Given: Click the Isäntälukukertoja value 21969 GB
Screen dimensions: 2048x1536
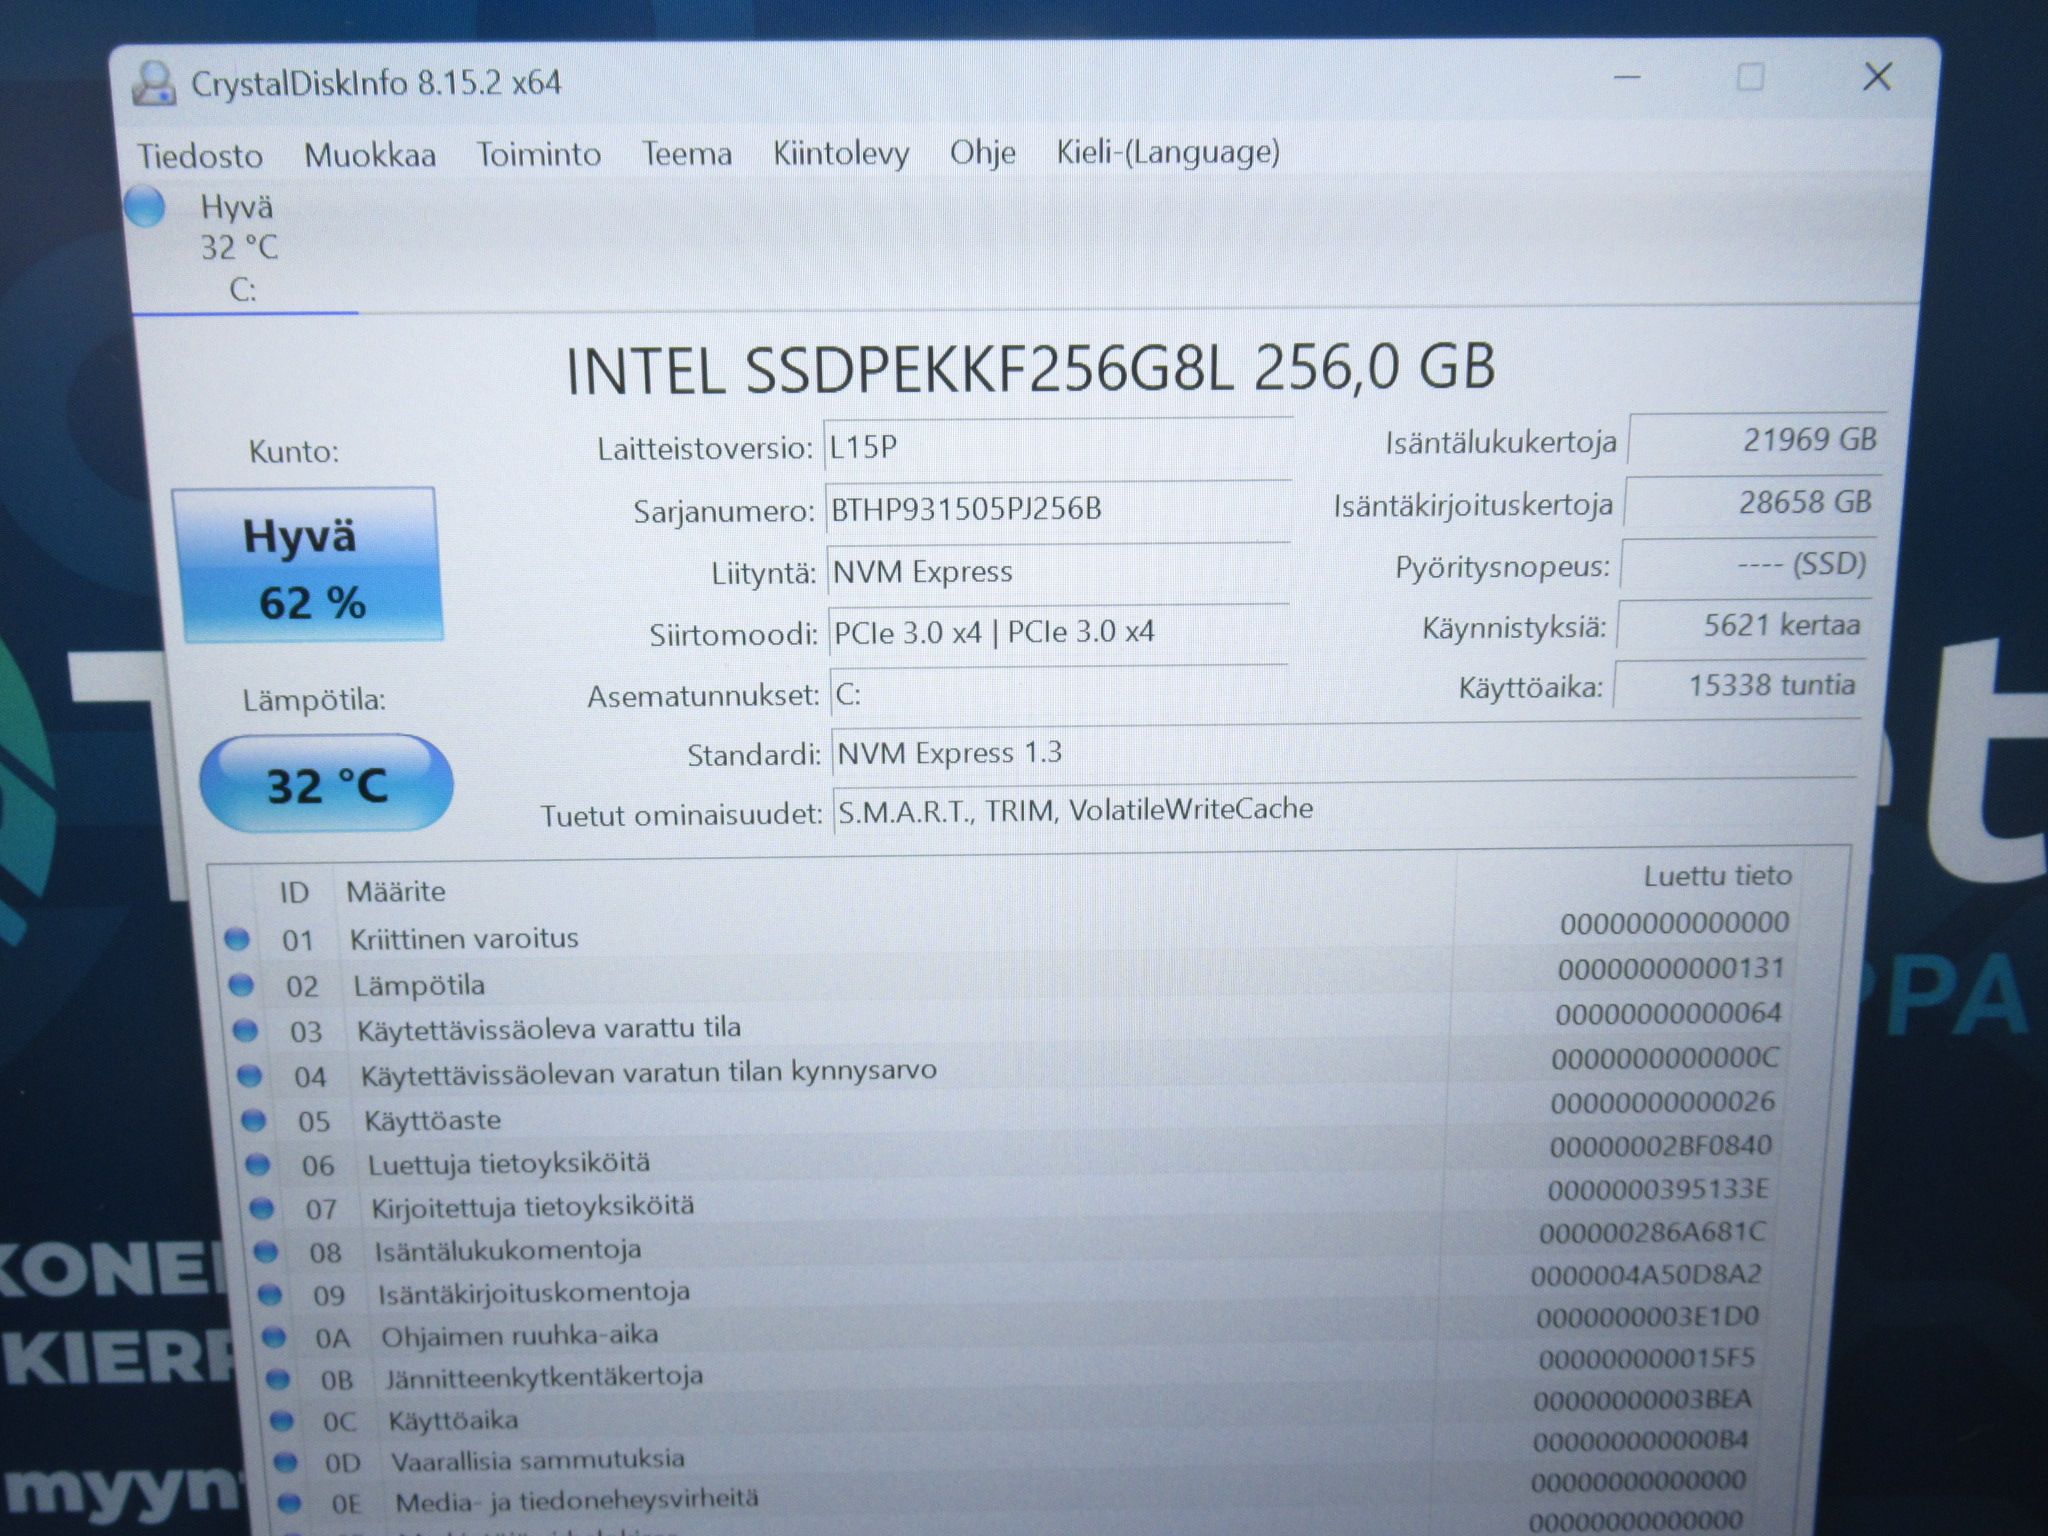Looking at the screenshot, I should coord(1757,439).
